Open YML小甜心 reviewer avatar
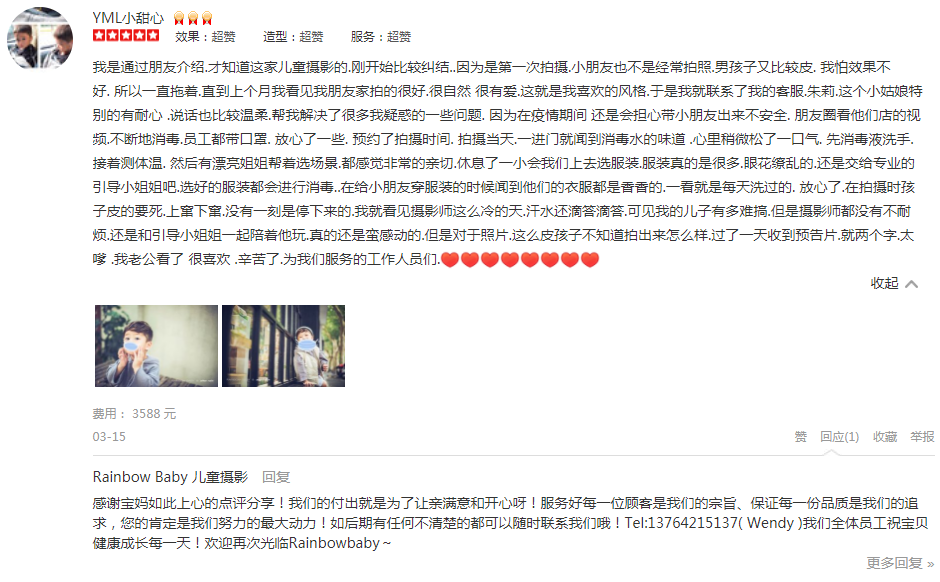This screenshot has width=940, height=582. 40,38
